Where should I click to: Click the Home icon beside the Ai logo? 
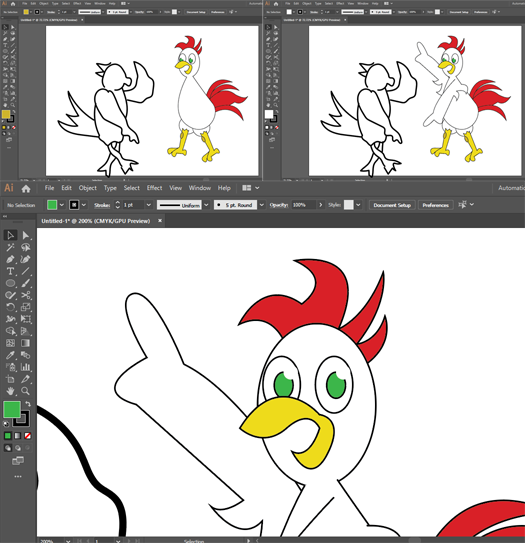(26, 189)
